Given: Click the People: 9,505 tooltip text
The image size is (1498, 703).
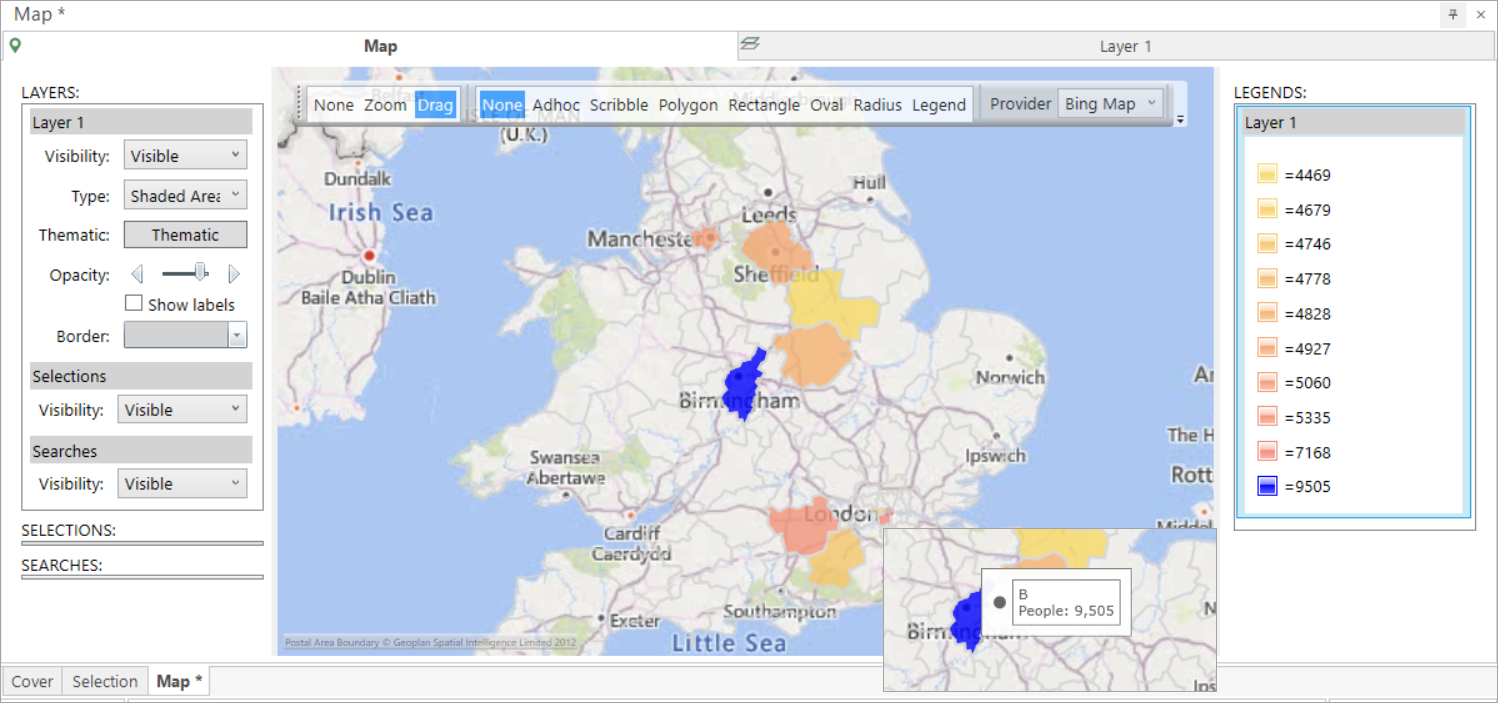Looking at the screenshot, I should pyautogui.click(x=1066, y=611).
